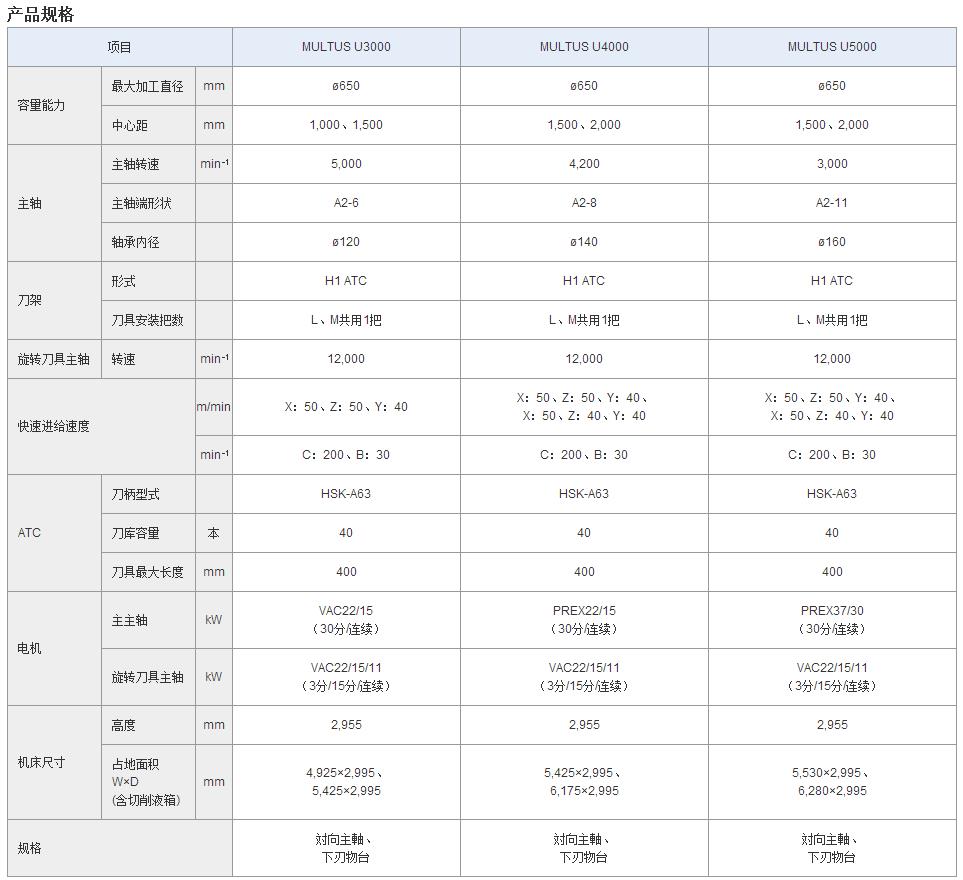Click the 主轴端形状 row label
This screenshot has height=880, width=963.
(141, 203)
